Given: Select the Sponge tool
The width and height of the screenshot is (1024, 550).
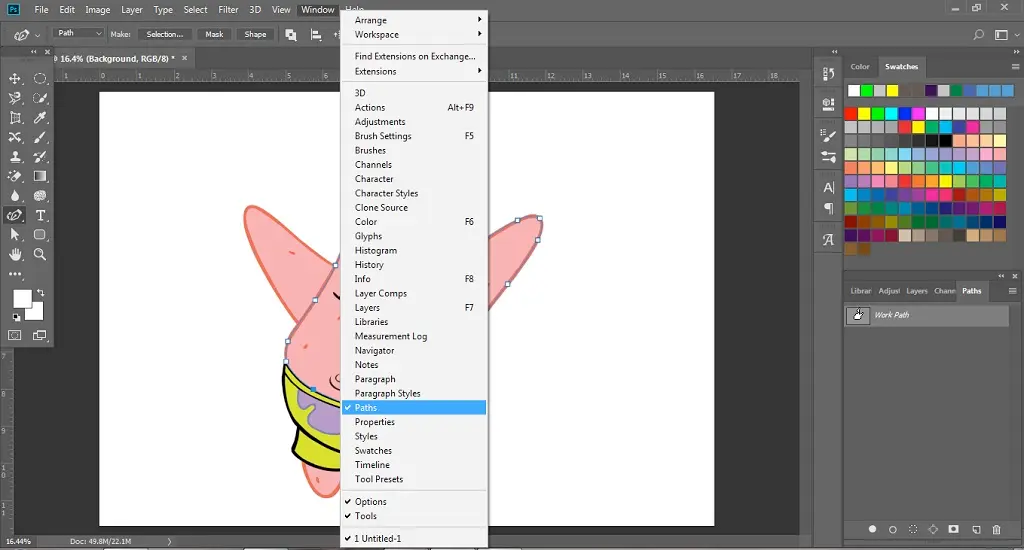Looking at the screenshot, I should [x=40, y=196].
